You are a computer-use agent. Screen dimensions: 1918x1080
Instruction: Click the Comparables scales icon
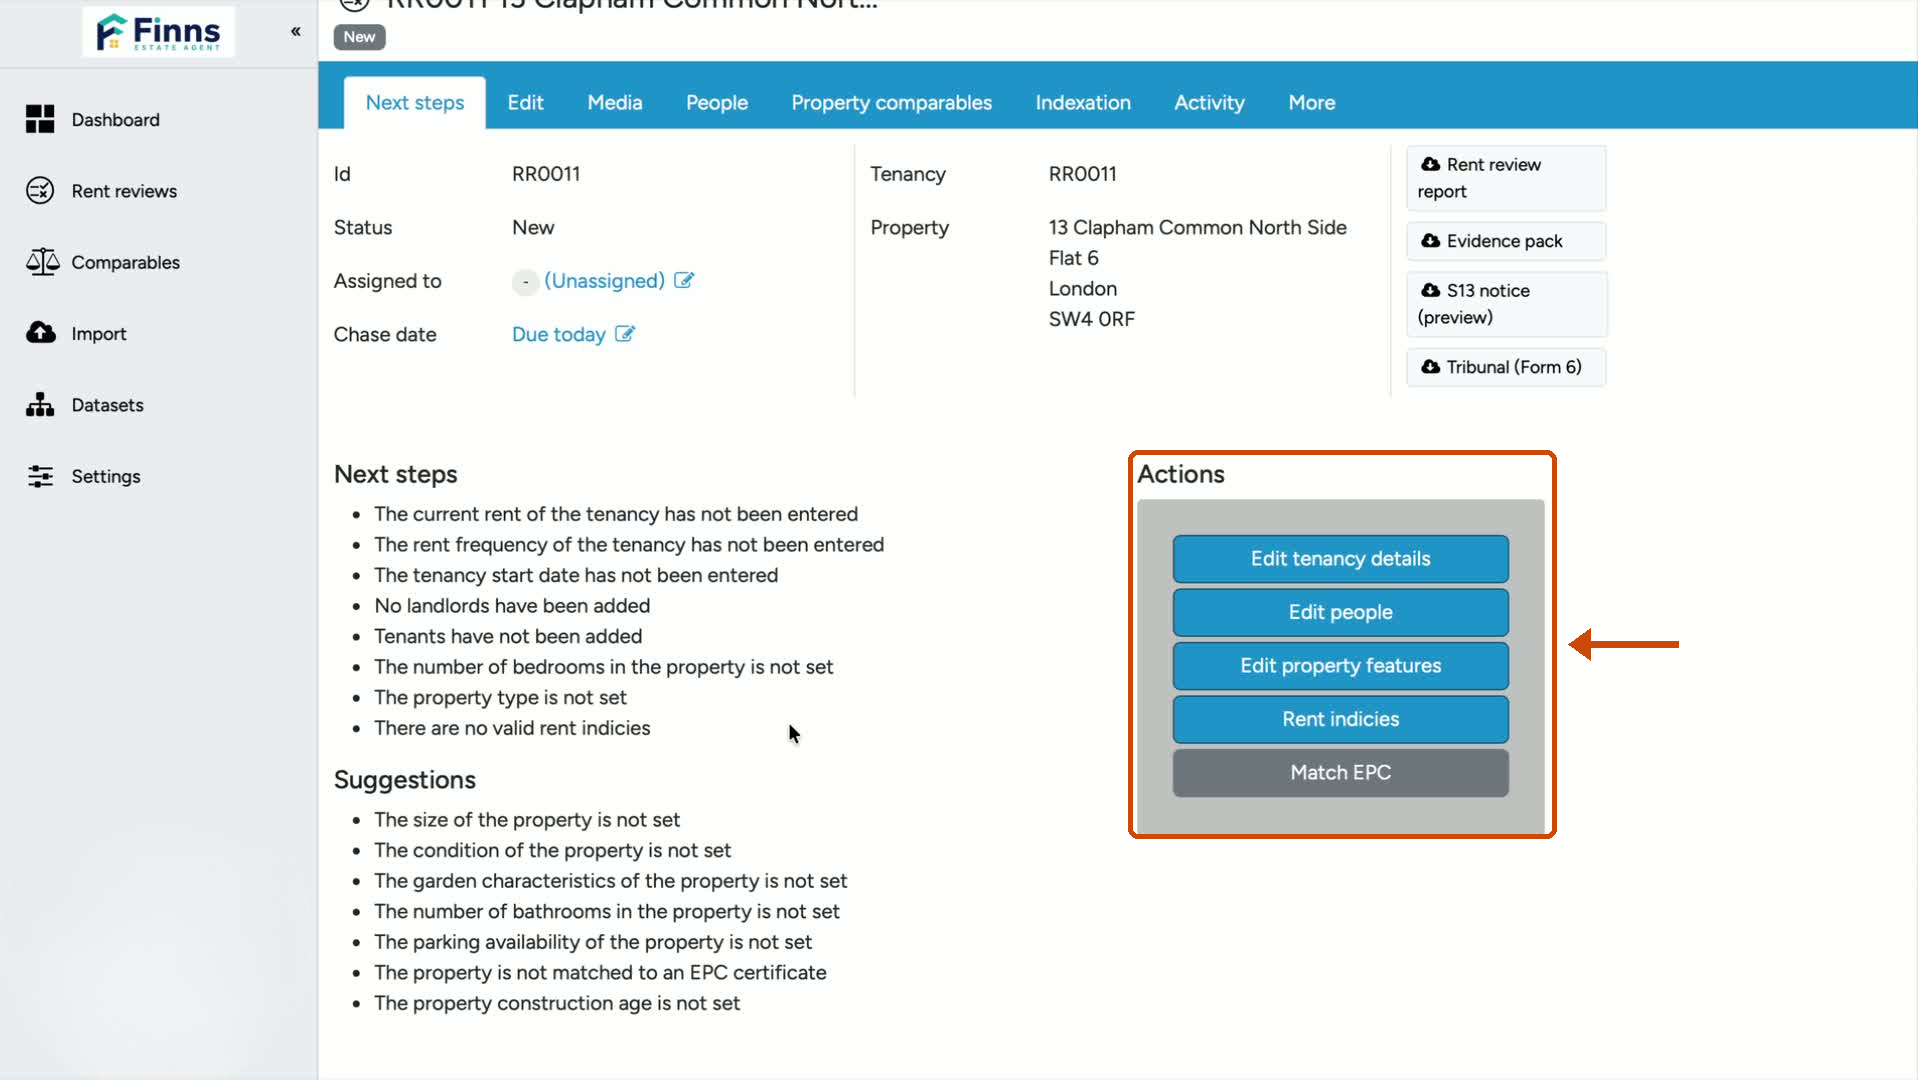(x=42, y=262)
